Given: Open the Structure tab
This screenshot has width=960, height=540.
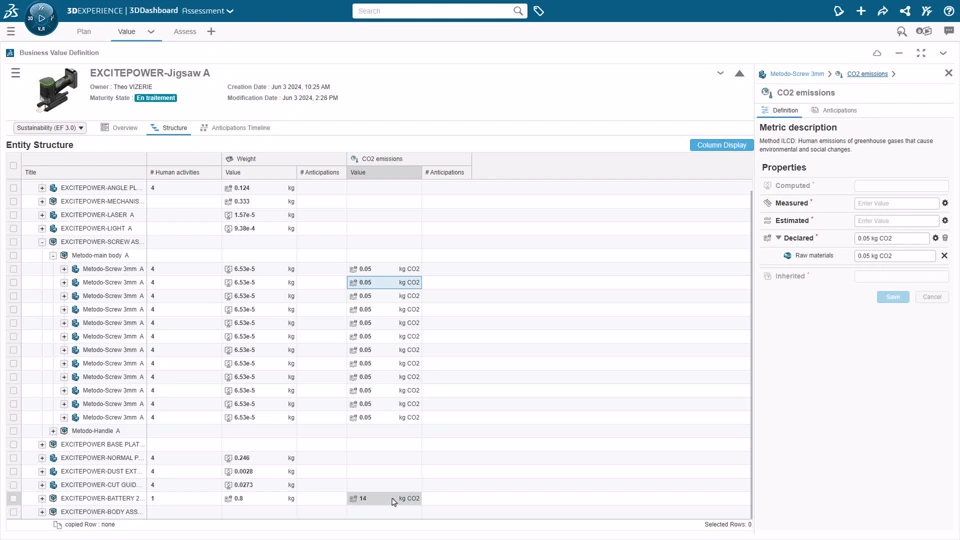Looking at the screenshot, I should tap(169, 128).
